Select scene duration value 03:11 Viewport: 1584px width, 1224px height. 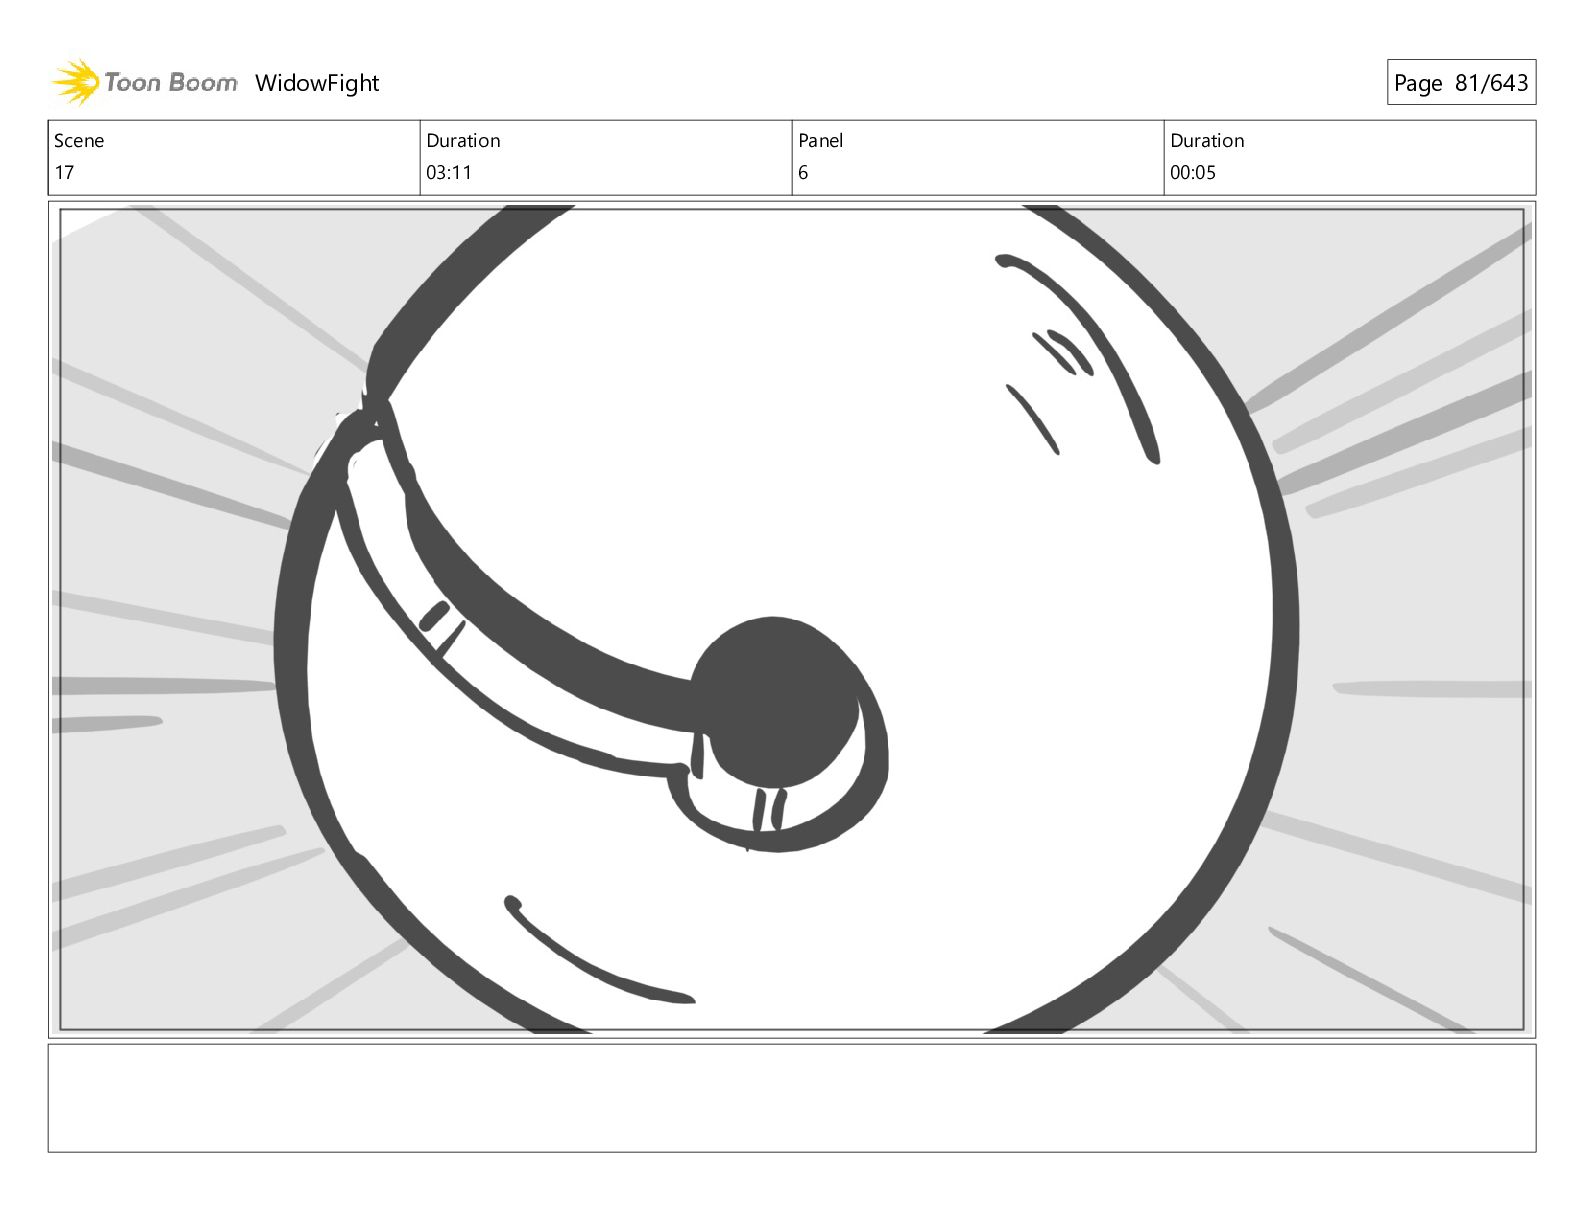(x=449, y=172)
